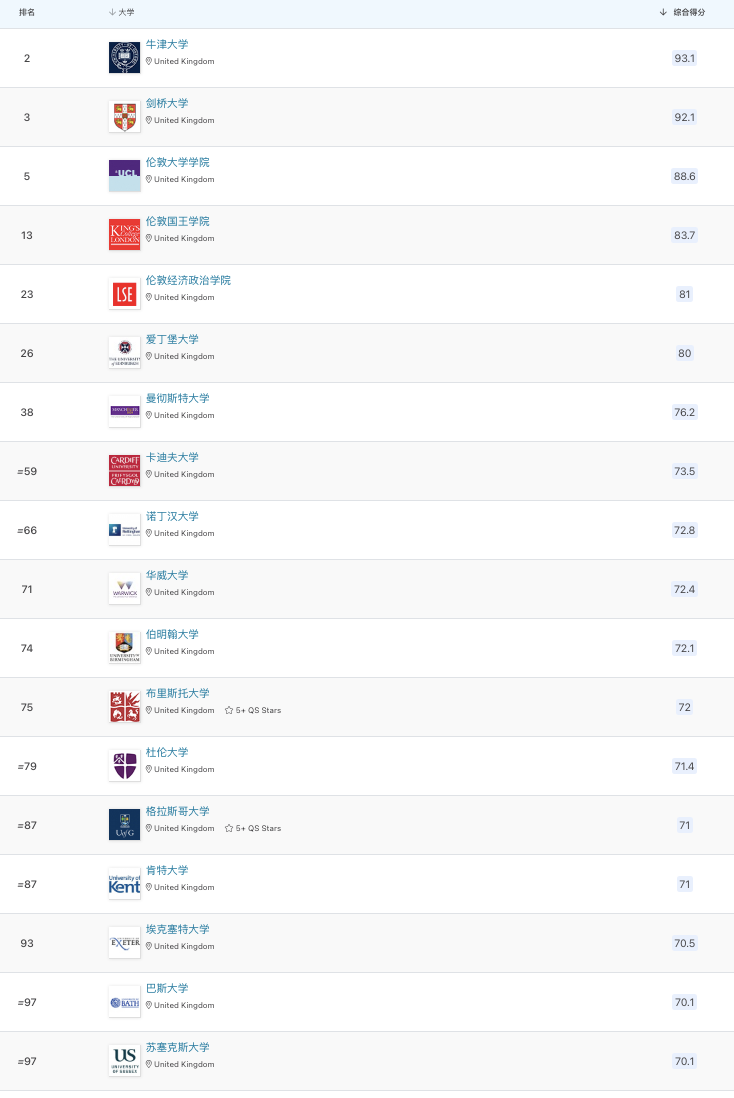This screenshot has width=734, height=1098.
Task: Click the Durham University shield logo
Action: click(x=124, y=766)
